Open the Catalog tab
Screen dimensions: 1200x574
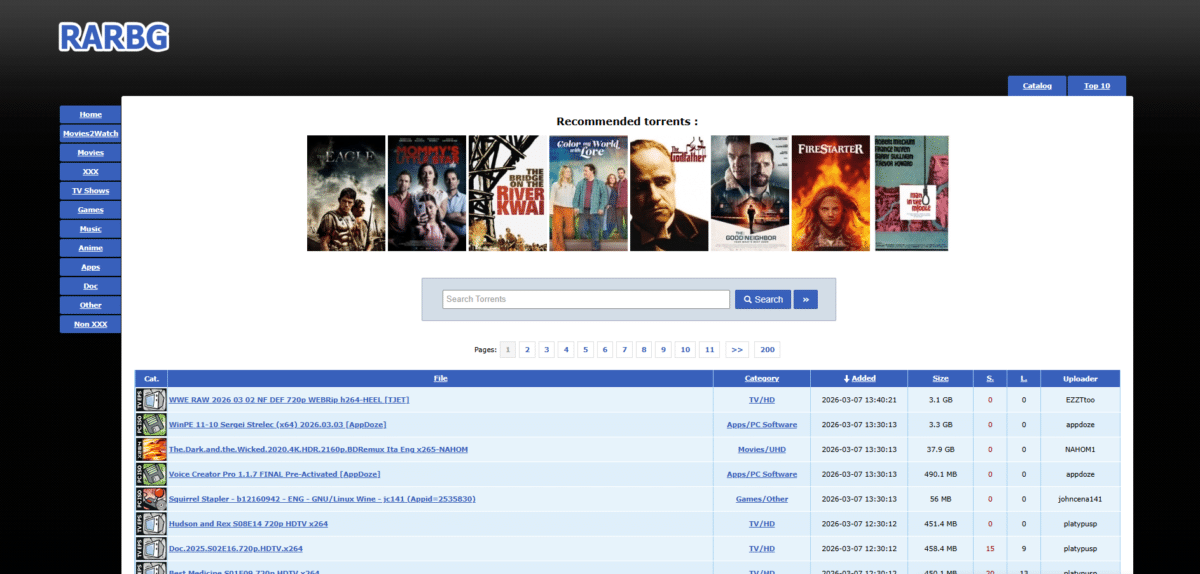pos(1037,86)
